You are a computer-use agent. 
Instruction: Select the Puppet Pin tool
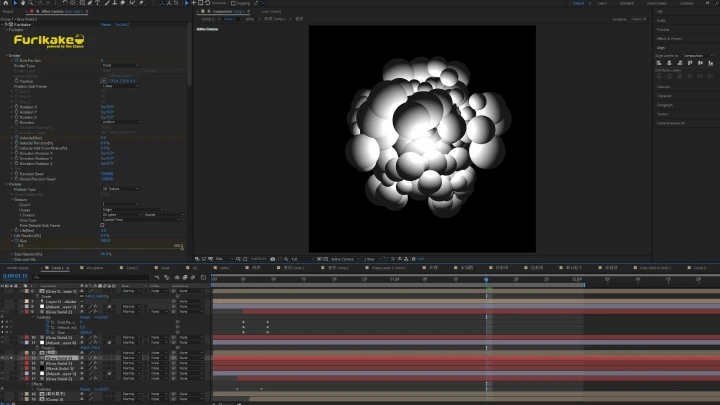pos(141,3)
